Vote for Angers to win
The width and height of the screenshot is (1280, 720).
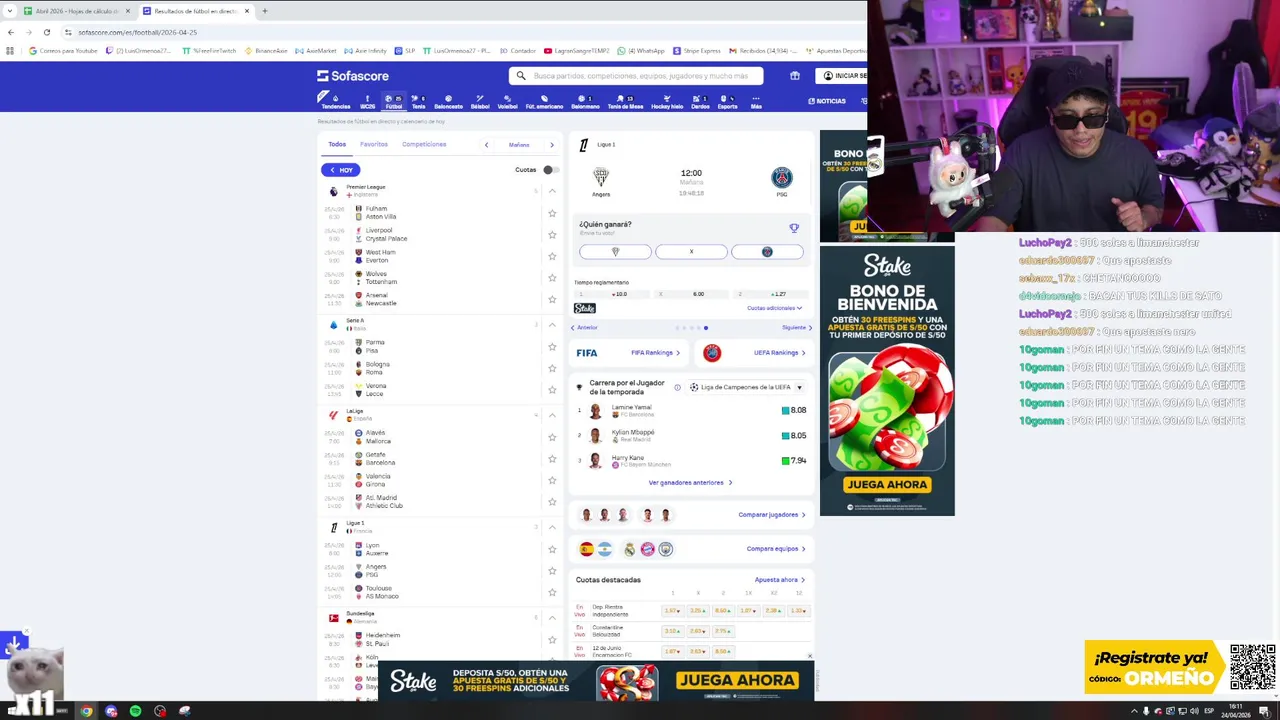(x=615, y=252)
